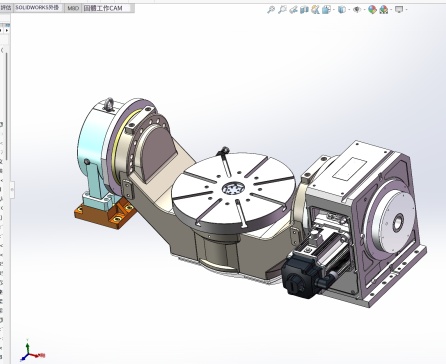Select the Previous View icon

pyautogui.click(x=293, y=10)
